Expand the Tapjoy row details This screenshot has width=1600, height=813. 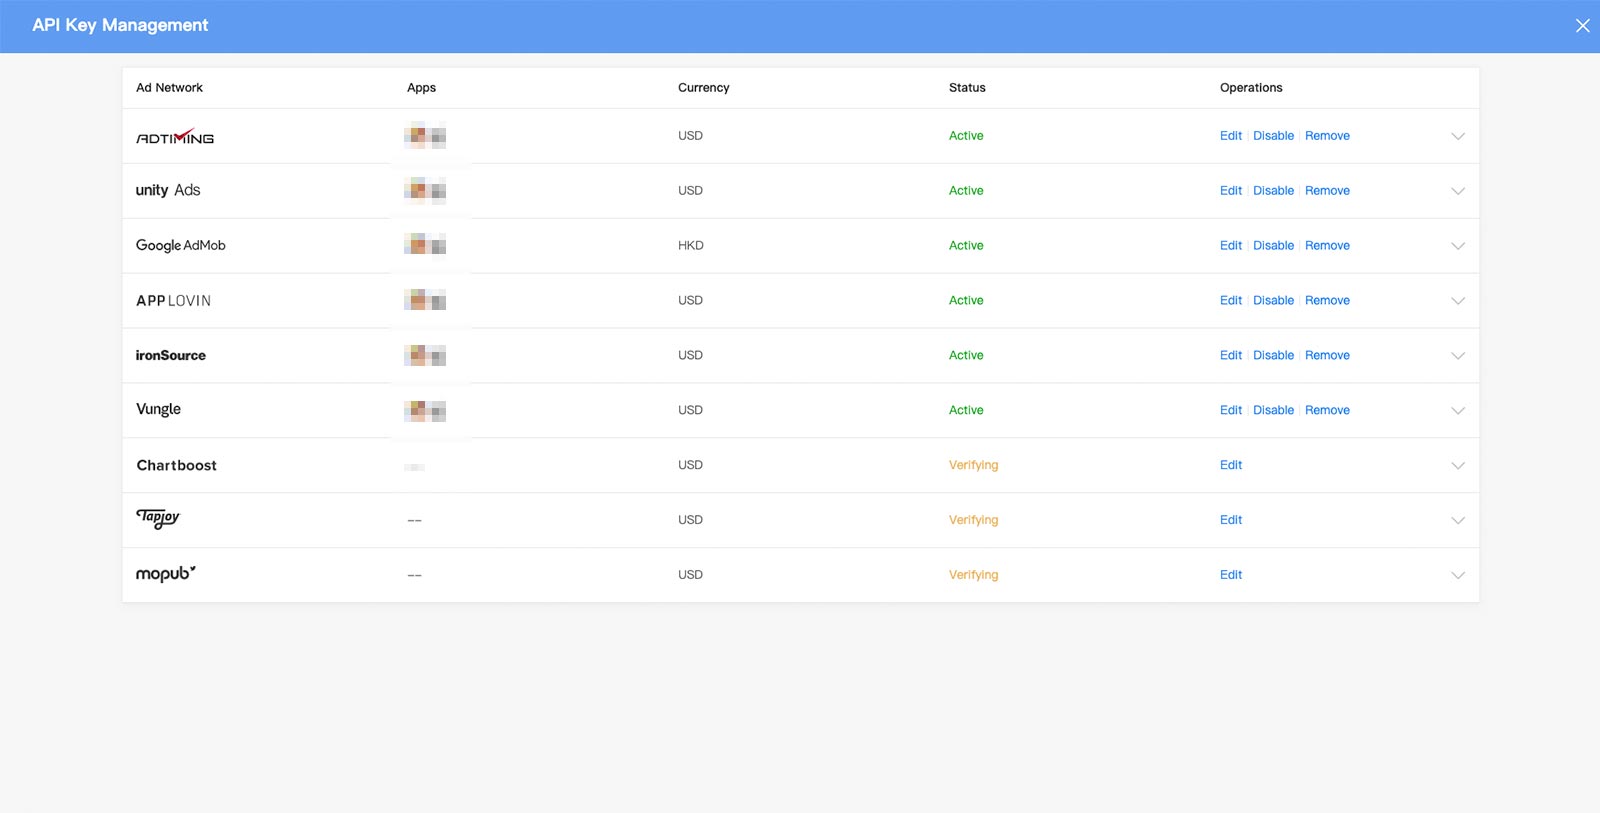tap(1458, 521)
